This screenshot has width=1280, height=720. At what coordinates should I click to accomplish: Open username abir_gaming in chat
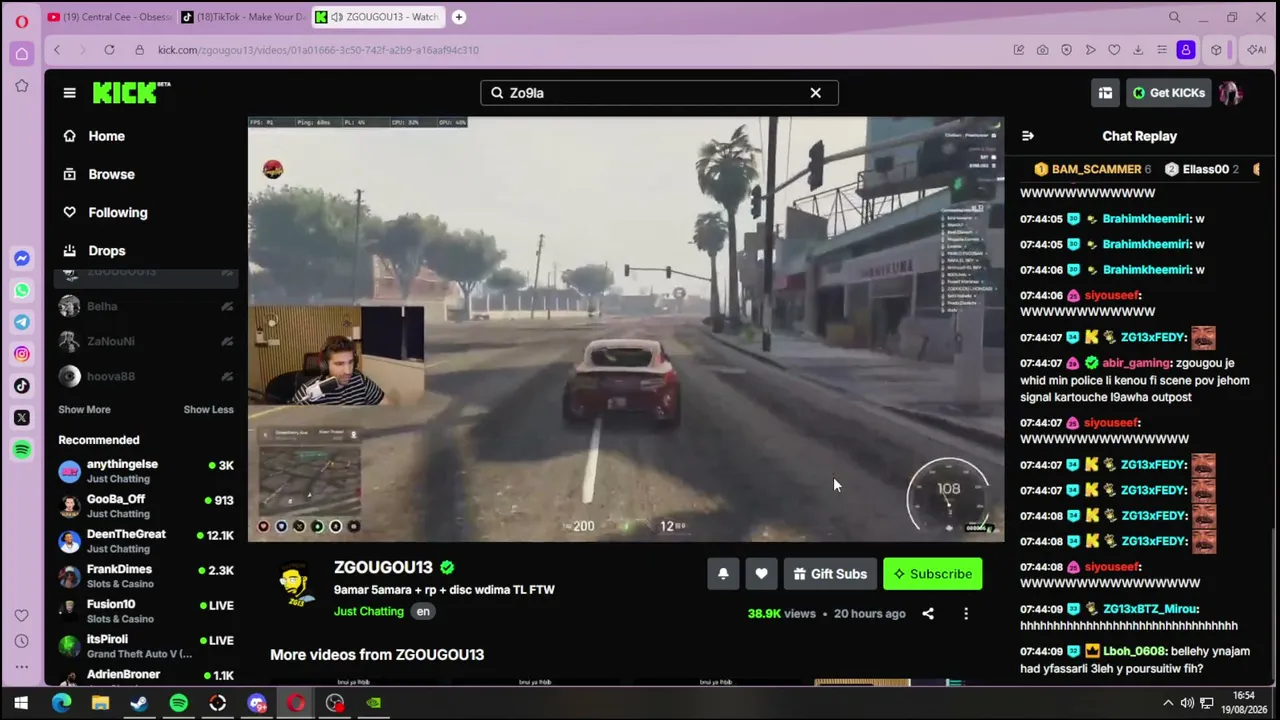(x=1136, y=363)
